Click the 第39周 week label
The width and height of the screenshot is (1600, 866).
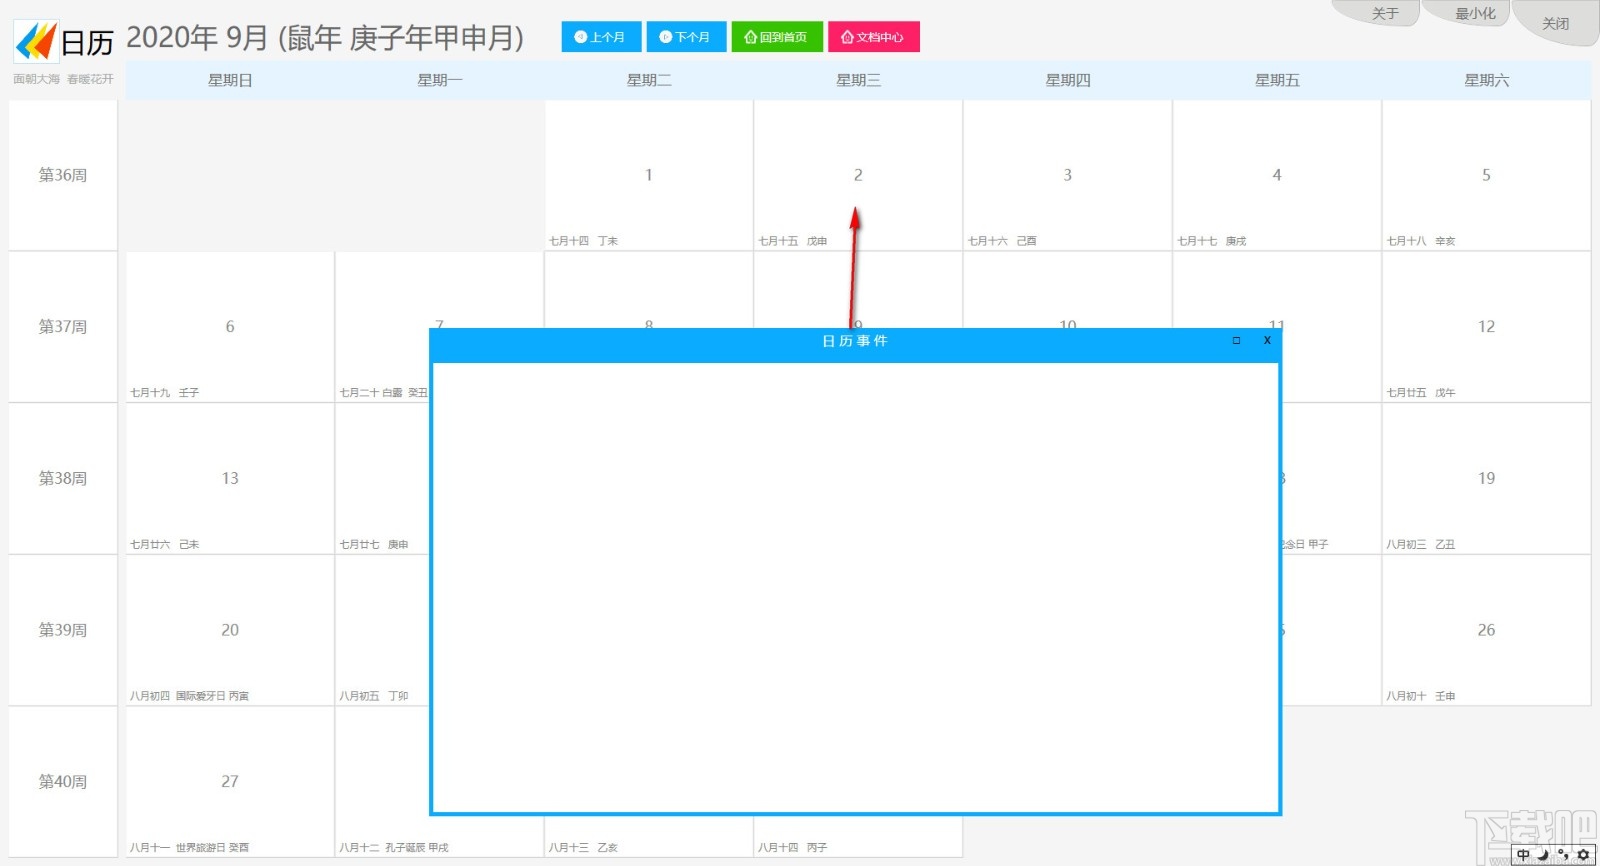[63, 630]
